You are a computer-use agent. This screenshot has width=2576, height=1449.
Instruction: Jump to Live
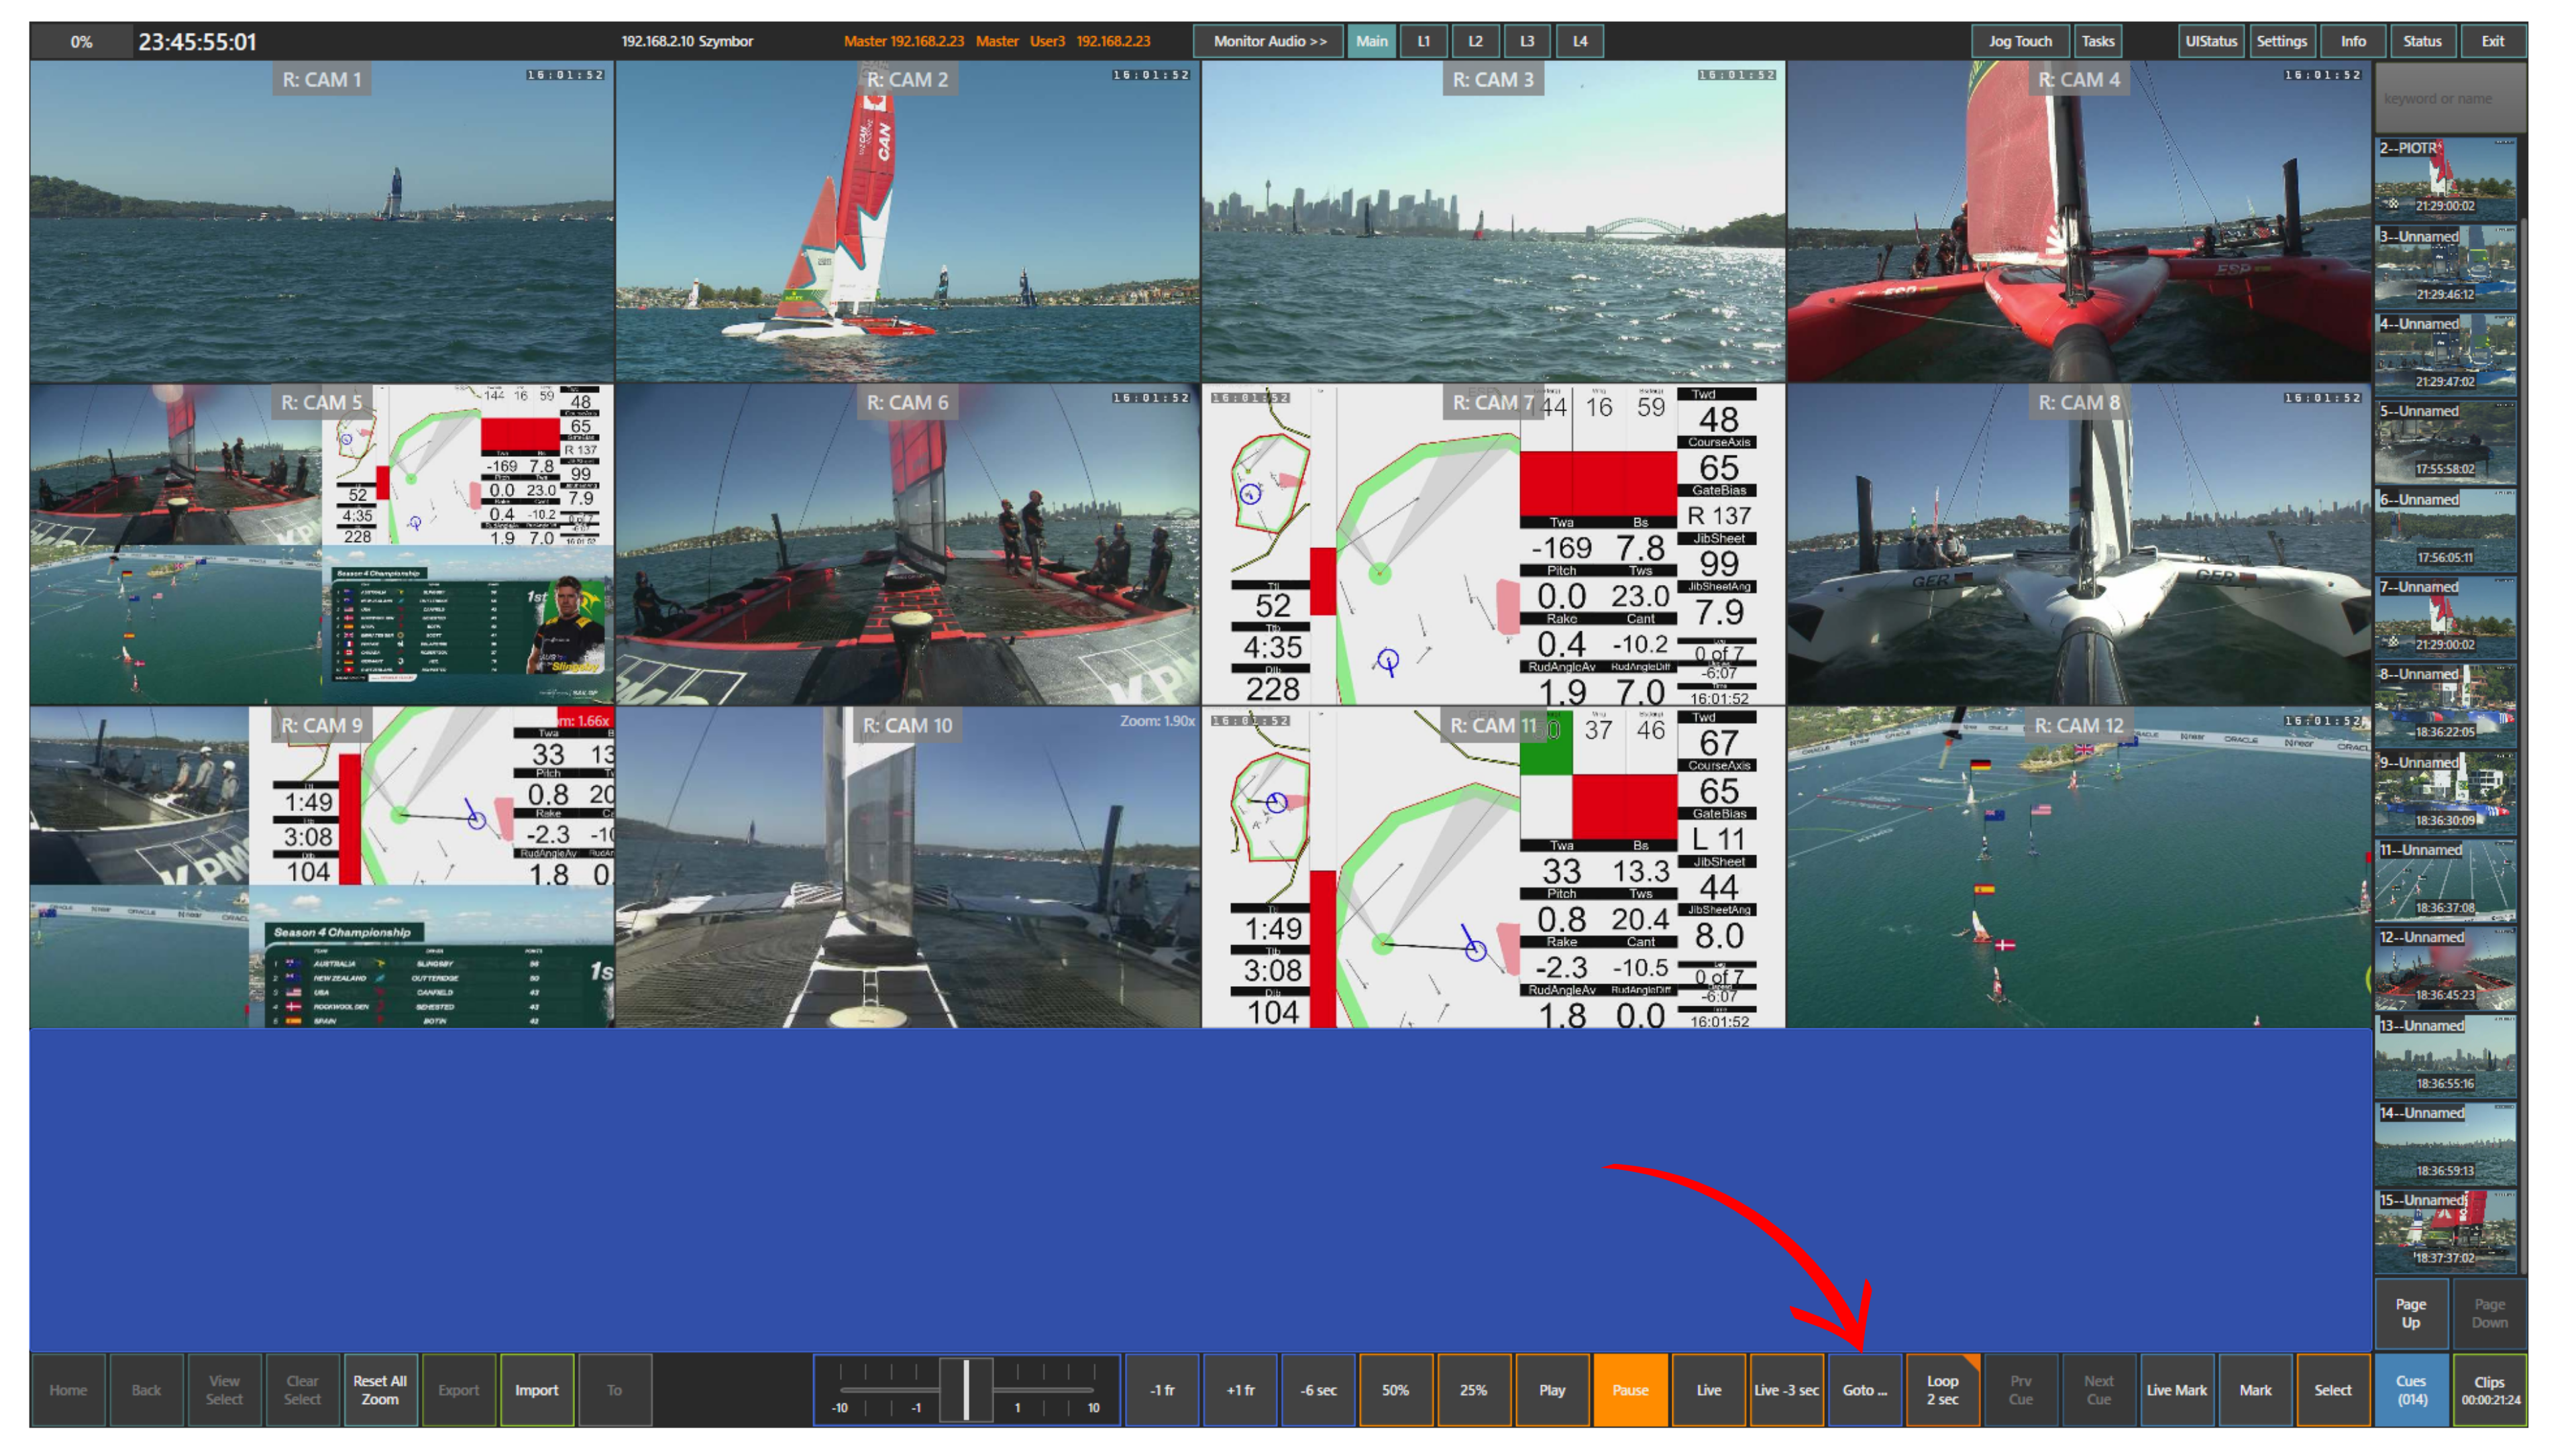point(1708,1389)
